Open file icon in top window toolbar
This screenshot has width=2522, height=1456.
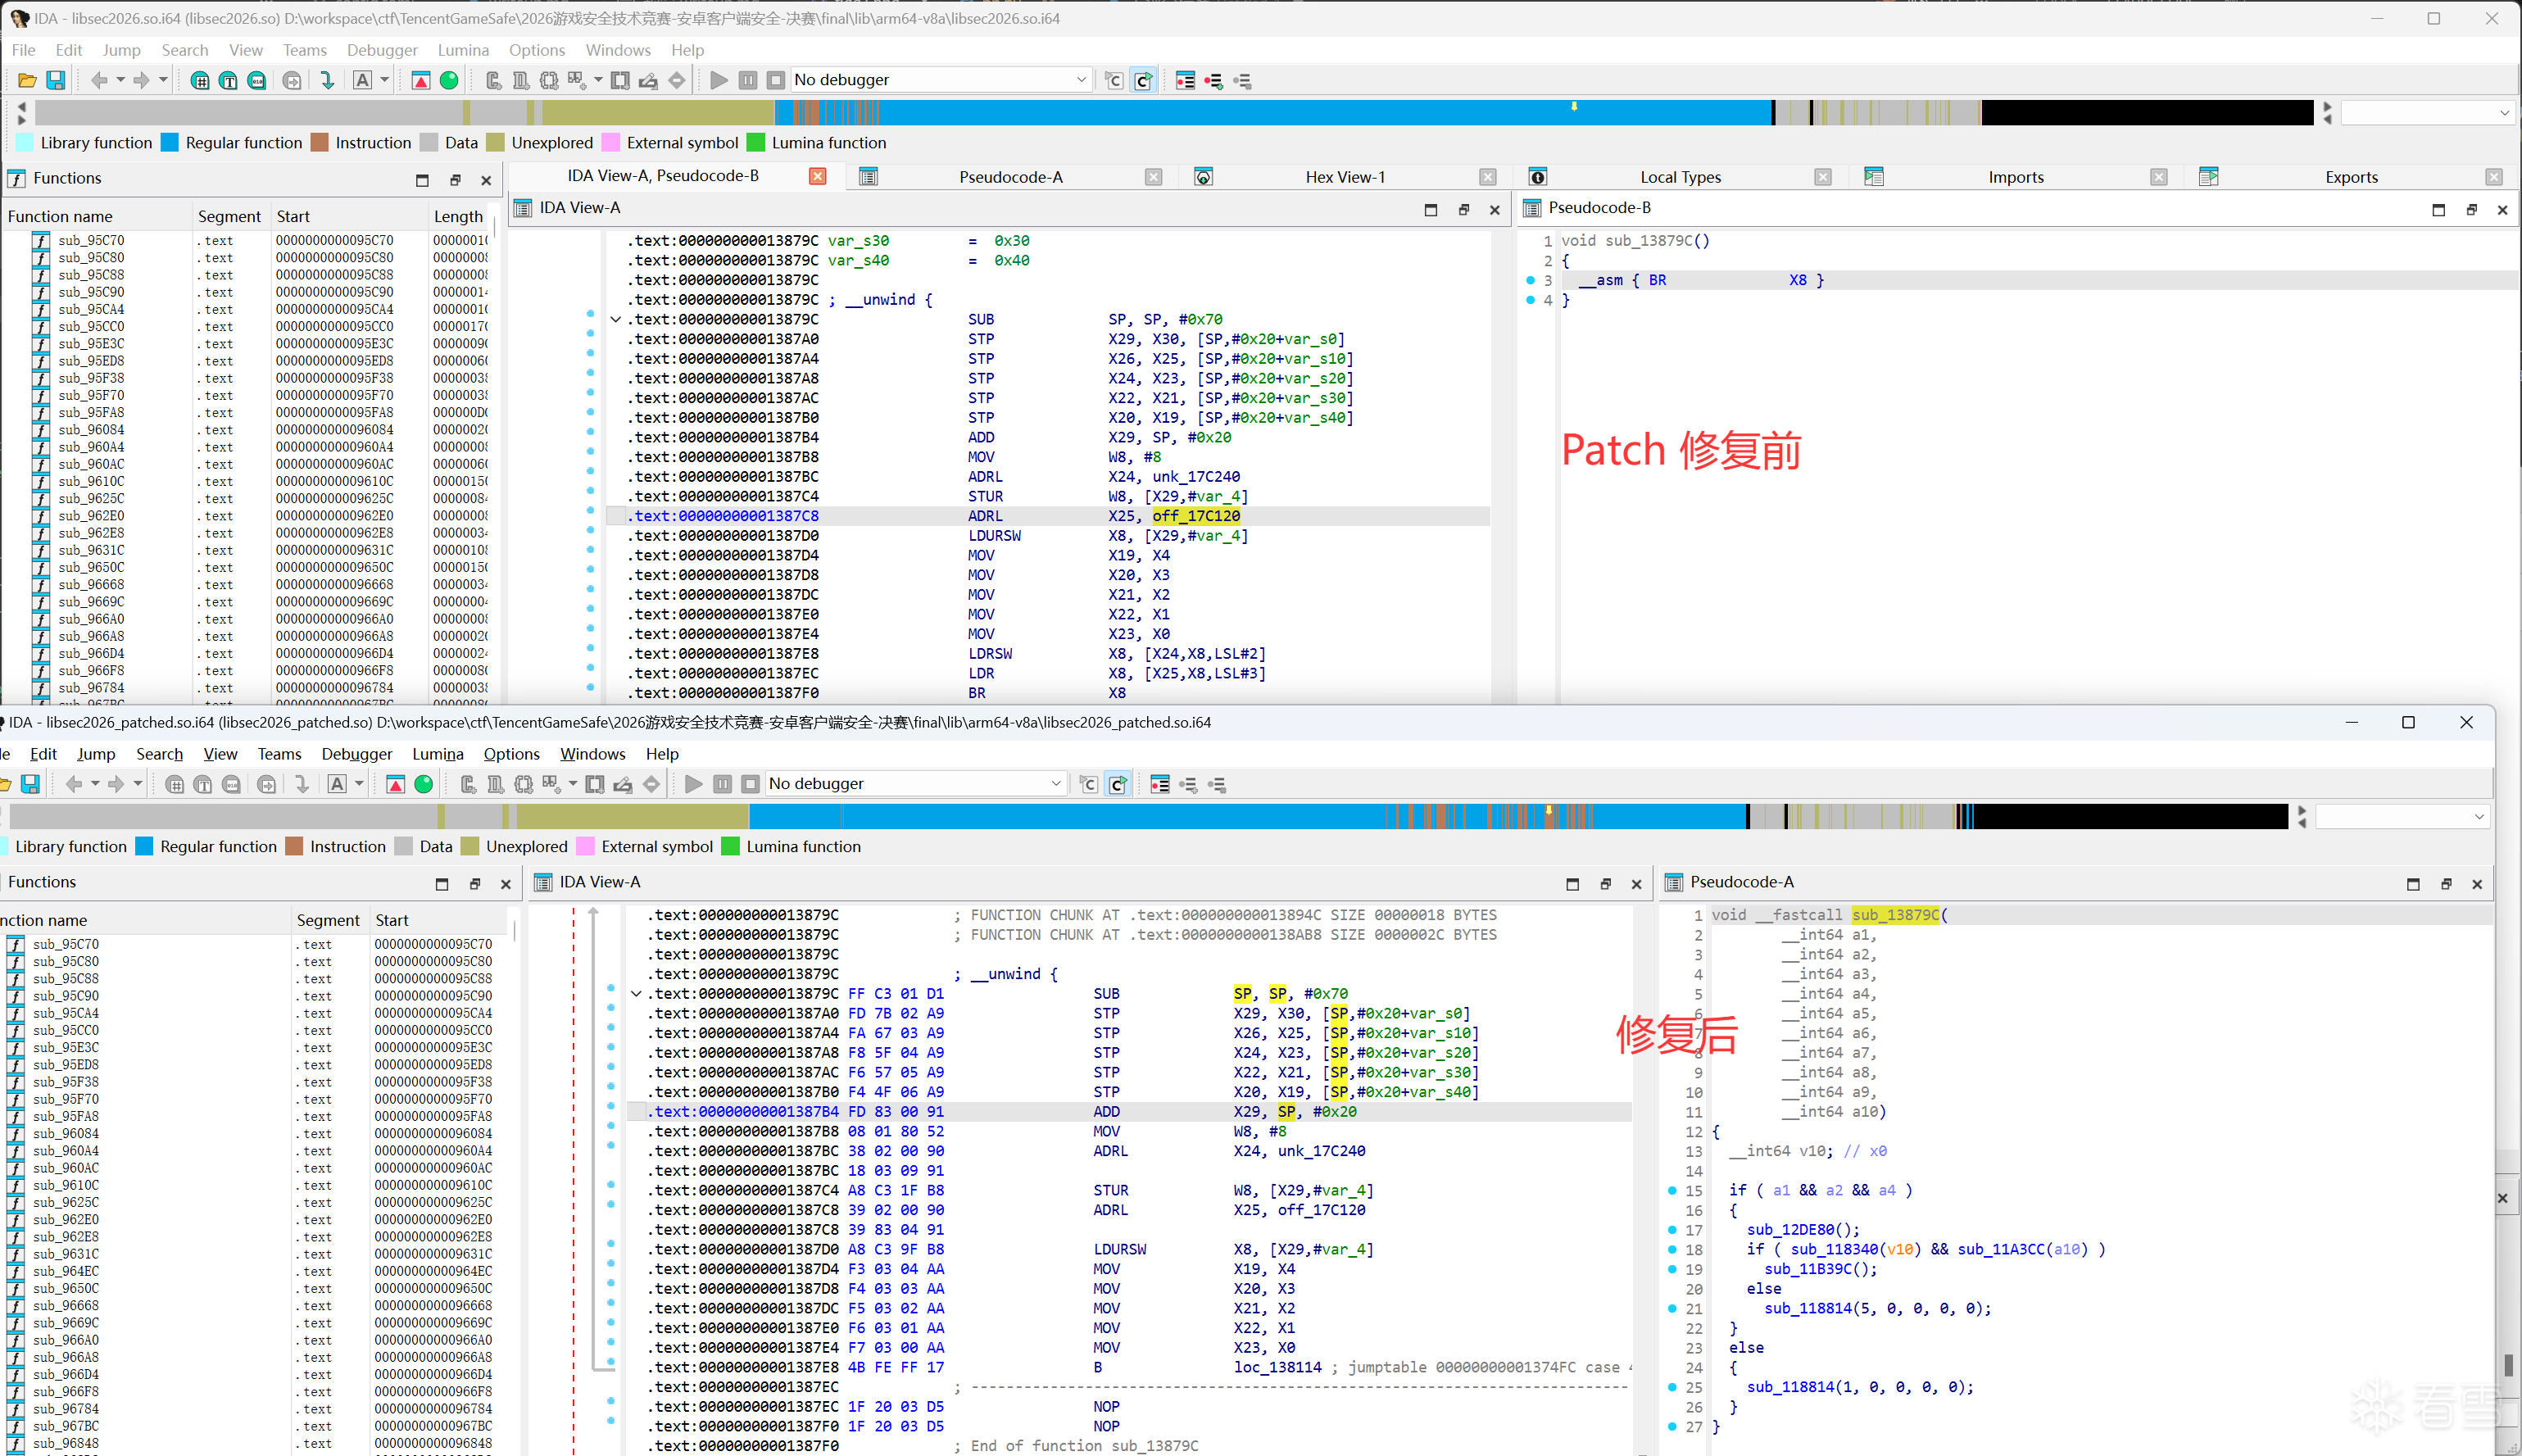27,80
